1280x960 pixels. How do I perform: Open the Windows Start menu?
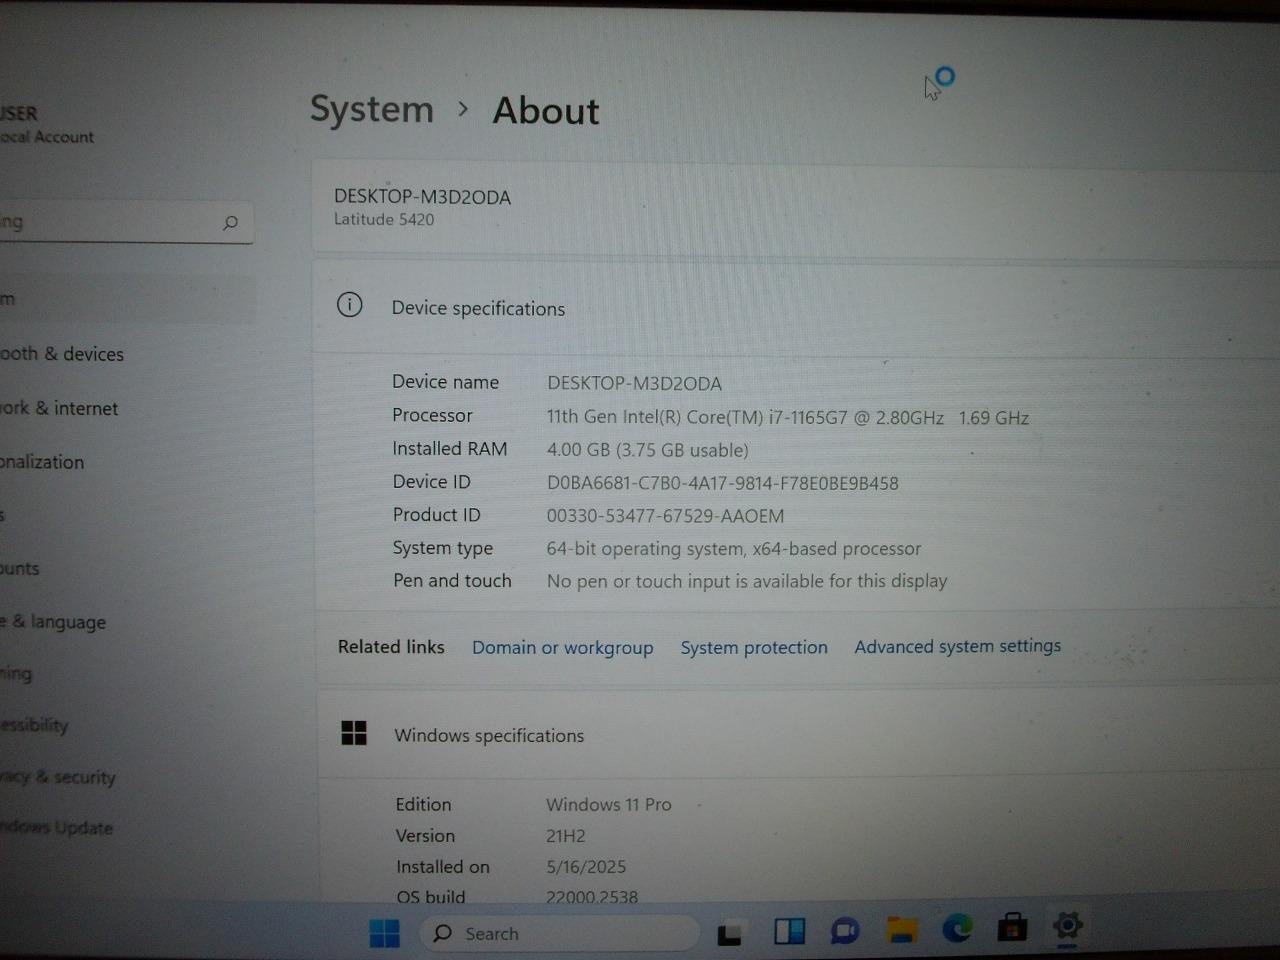click(x=384, y=933)
